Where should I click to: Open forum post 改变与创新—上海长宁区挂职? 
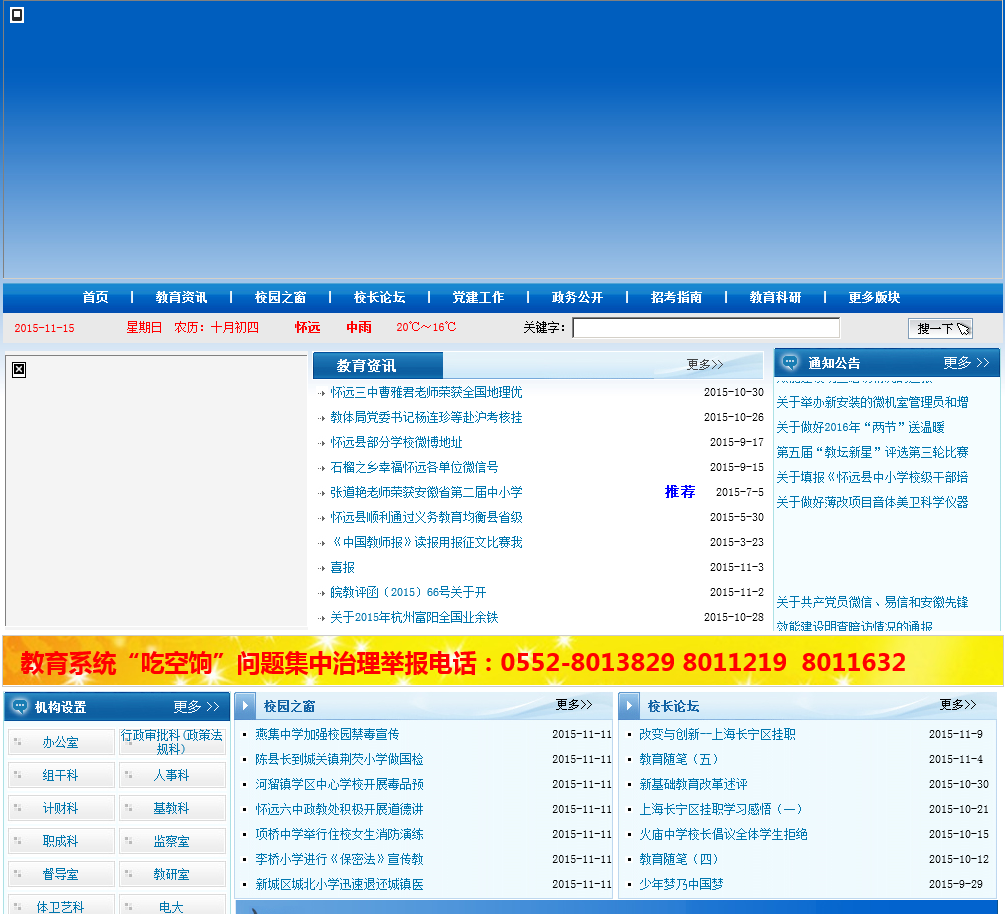point(717,734)
